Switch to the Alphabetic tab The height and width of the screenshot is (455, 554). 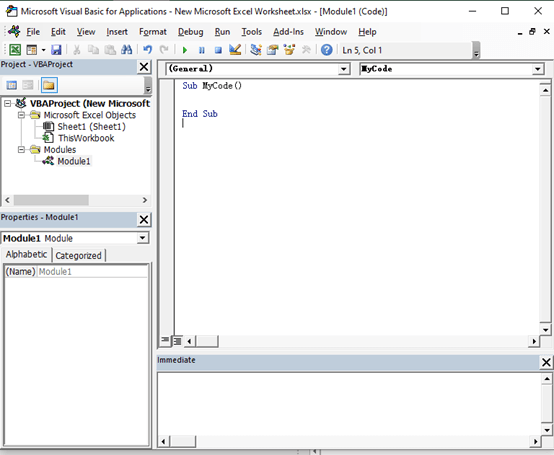tap(26, 254)
